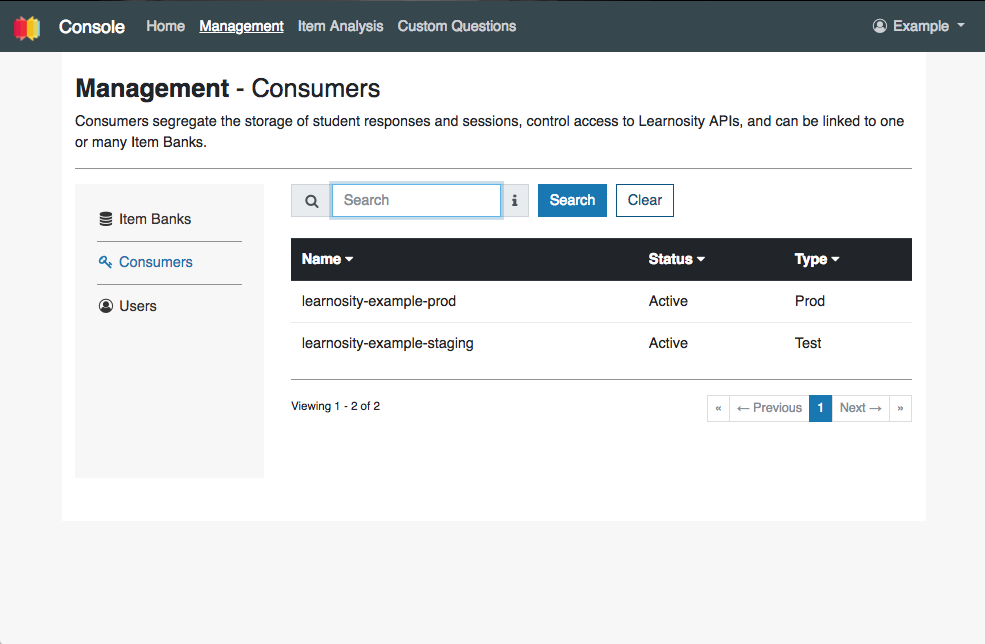Viewport: 985px width, 644px height.
Task: Open the Home nav item
Action: pyautogui.click(x=165, y=26)
